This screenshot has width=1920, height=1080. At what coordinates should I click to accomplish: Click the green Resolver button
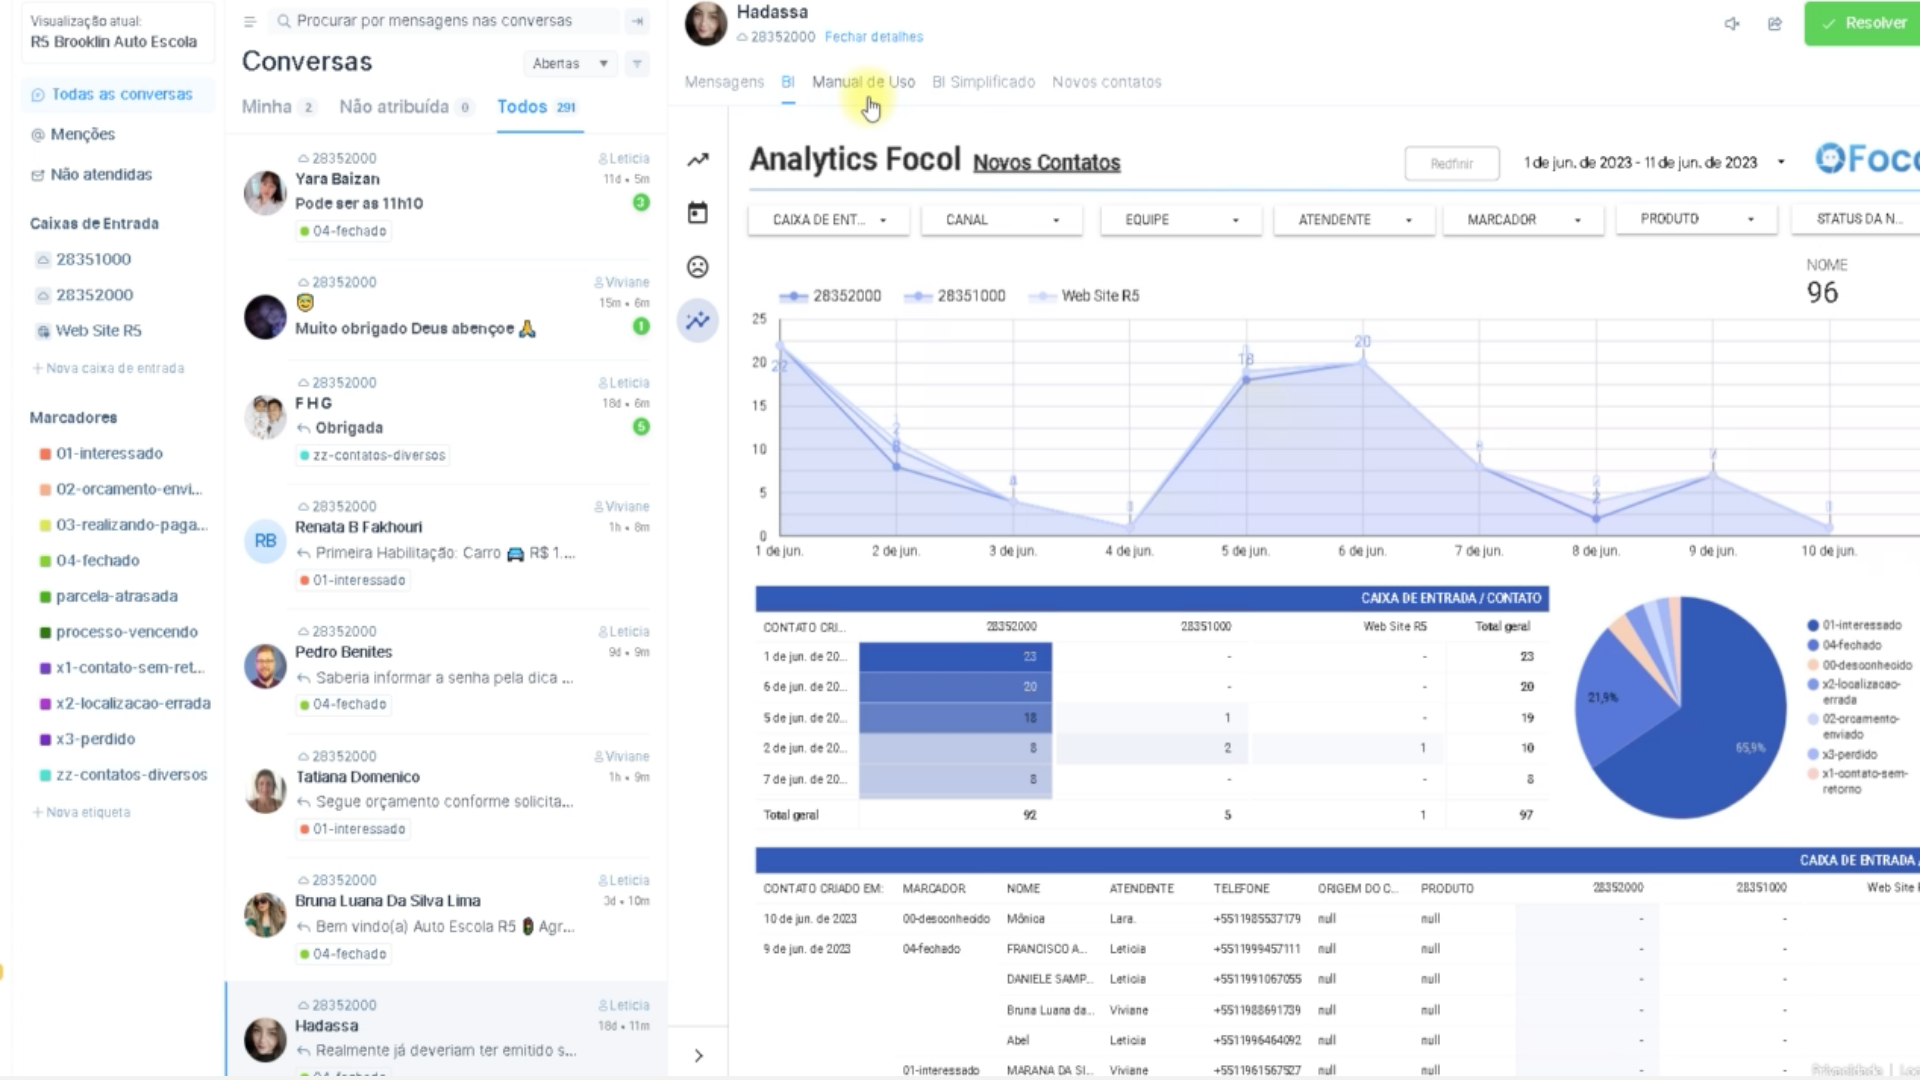click(x=1861, y=22)
